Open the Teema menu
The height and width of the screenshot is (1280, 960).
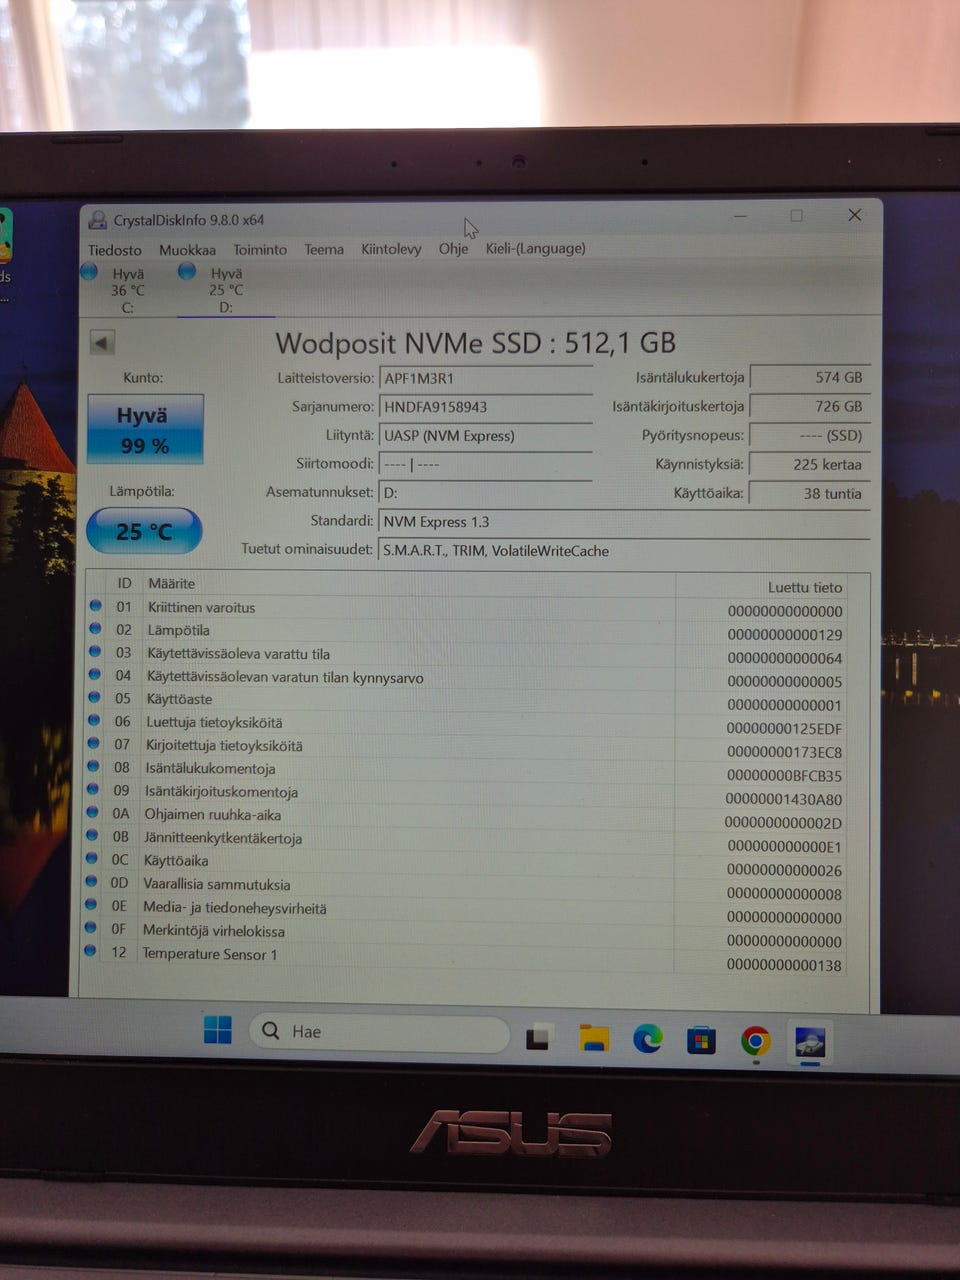coord(324,249)
